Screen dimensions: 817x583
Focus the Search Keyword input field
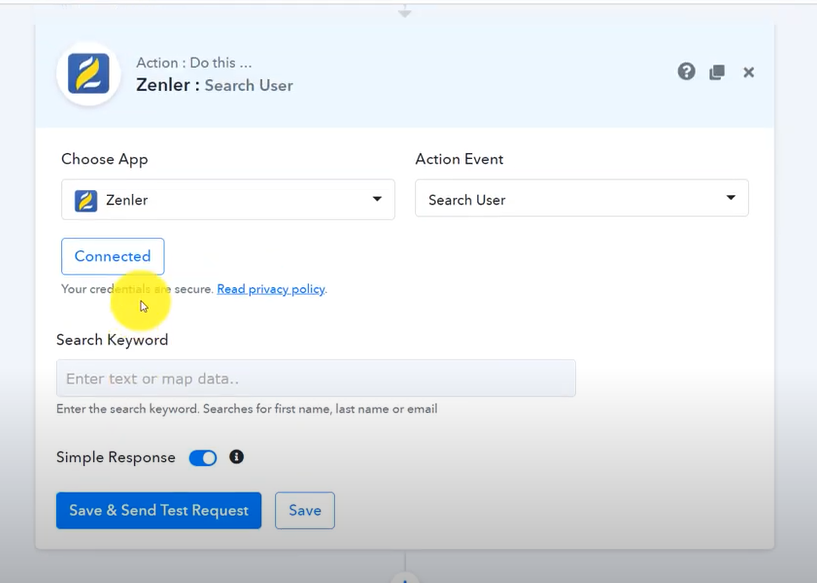[x=316, y=378]
